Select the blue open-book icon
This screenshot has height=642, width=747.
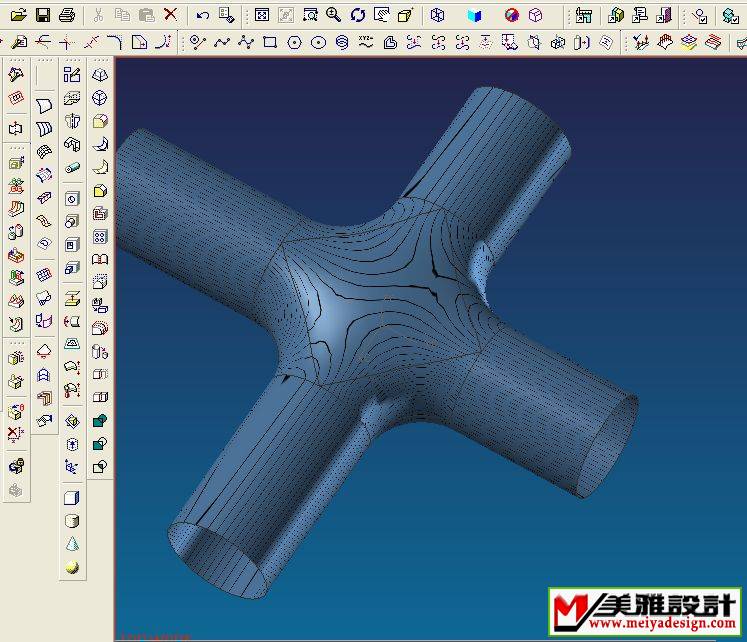474,16
